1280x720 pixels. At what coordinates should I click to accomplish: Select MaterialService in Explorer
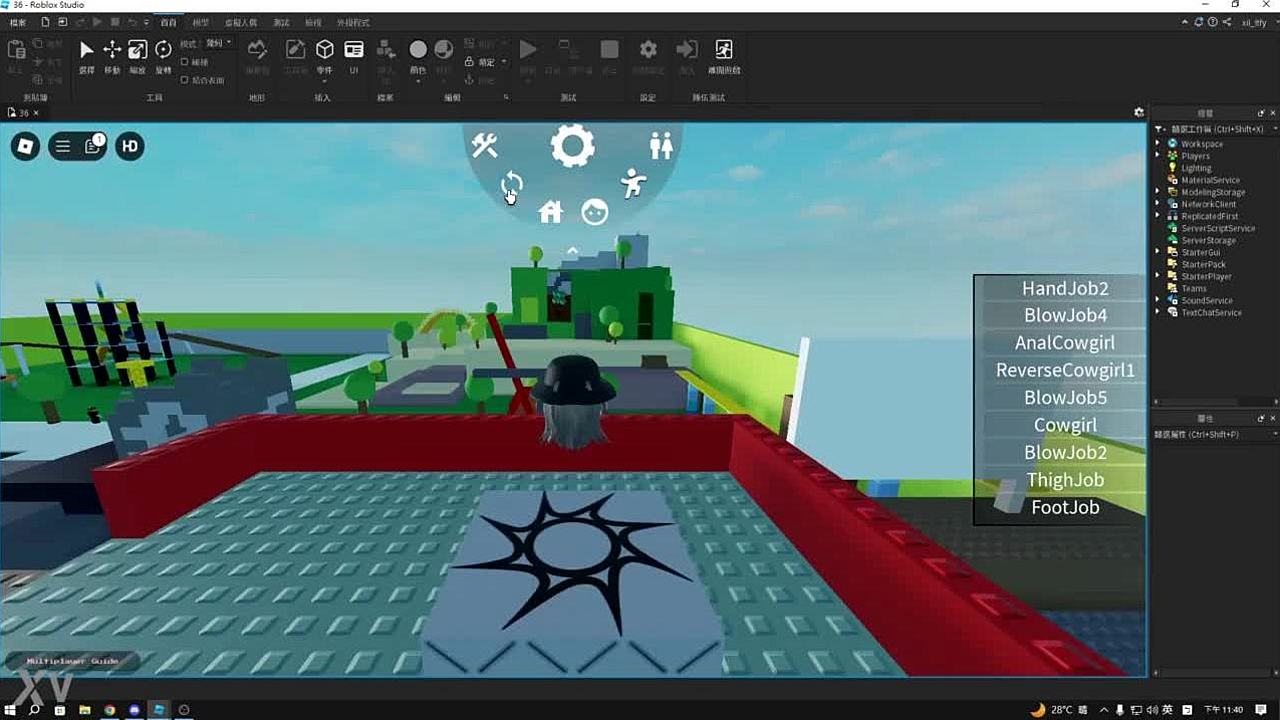[1210, 180]
